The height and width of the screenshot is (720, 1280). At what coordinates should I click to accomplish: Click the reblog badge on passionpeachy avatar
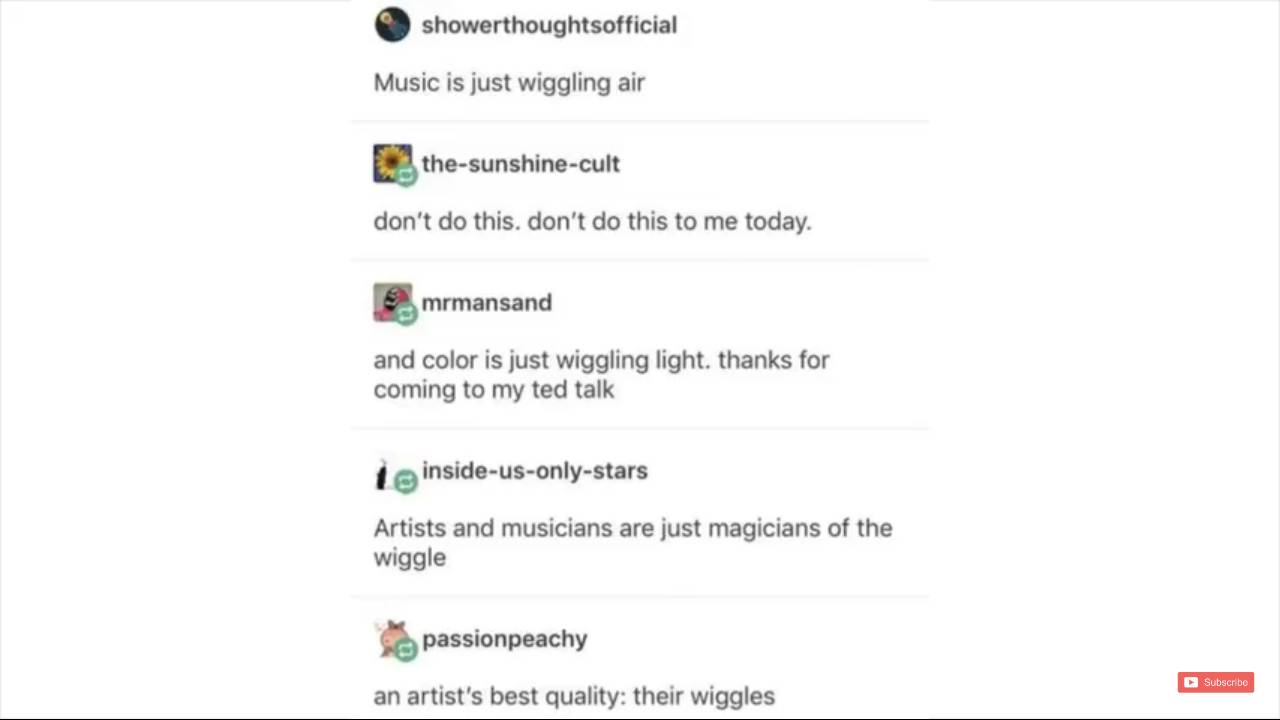[406, 651]
